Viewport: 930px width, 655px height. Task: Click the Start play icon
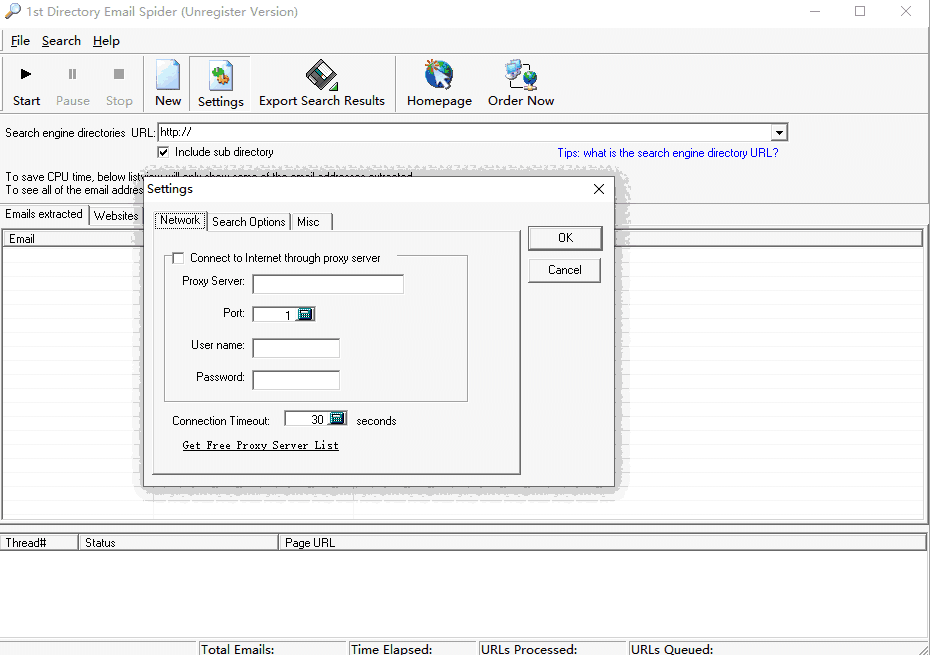click(26, 75)
